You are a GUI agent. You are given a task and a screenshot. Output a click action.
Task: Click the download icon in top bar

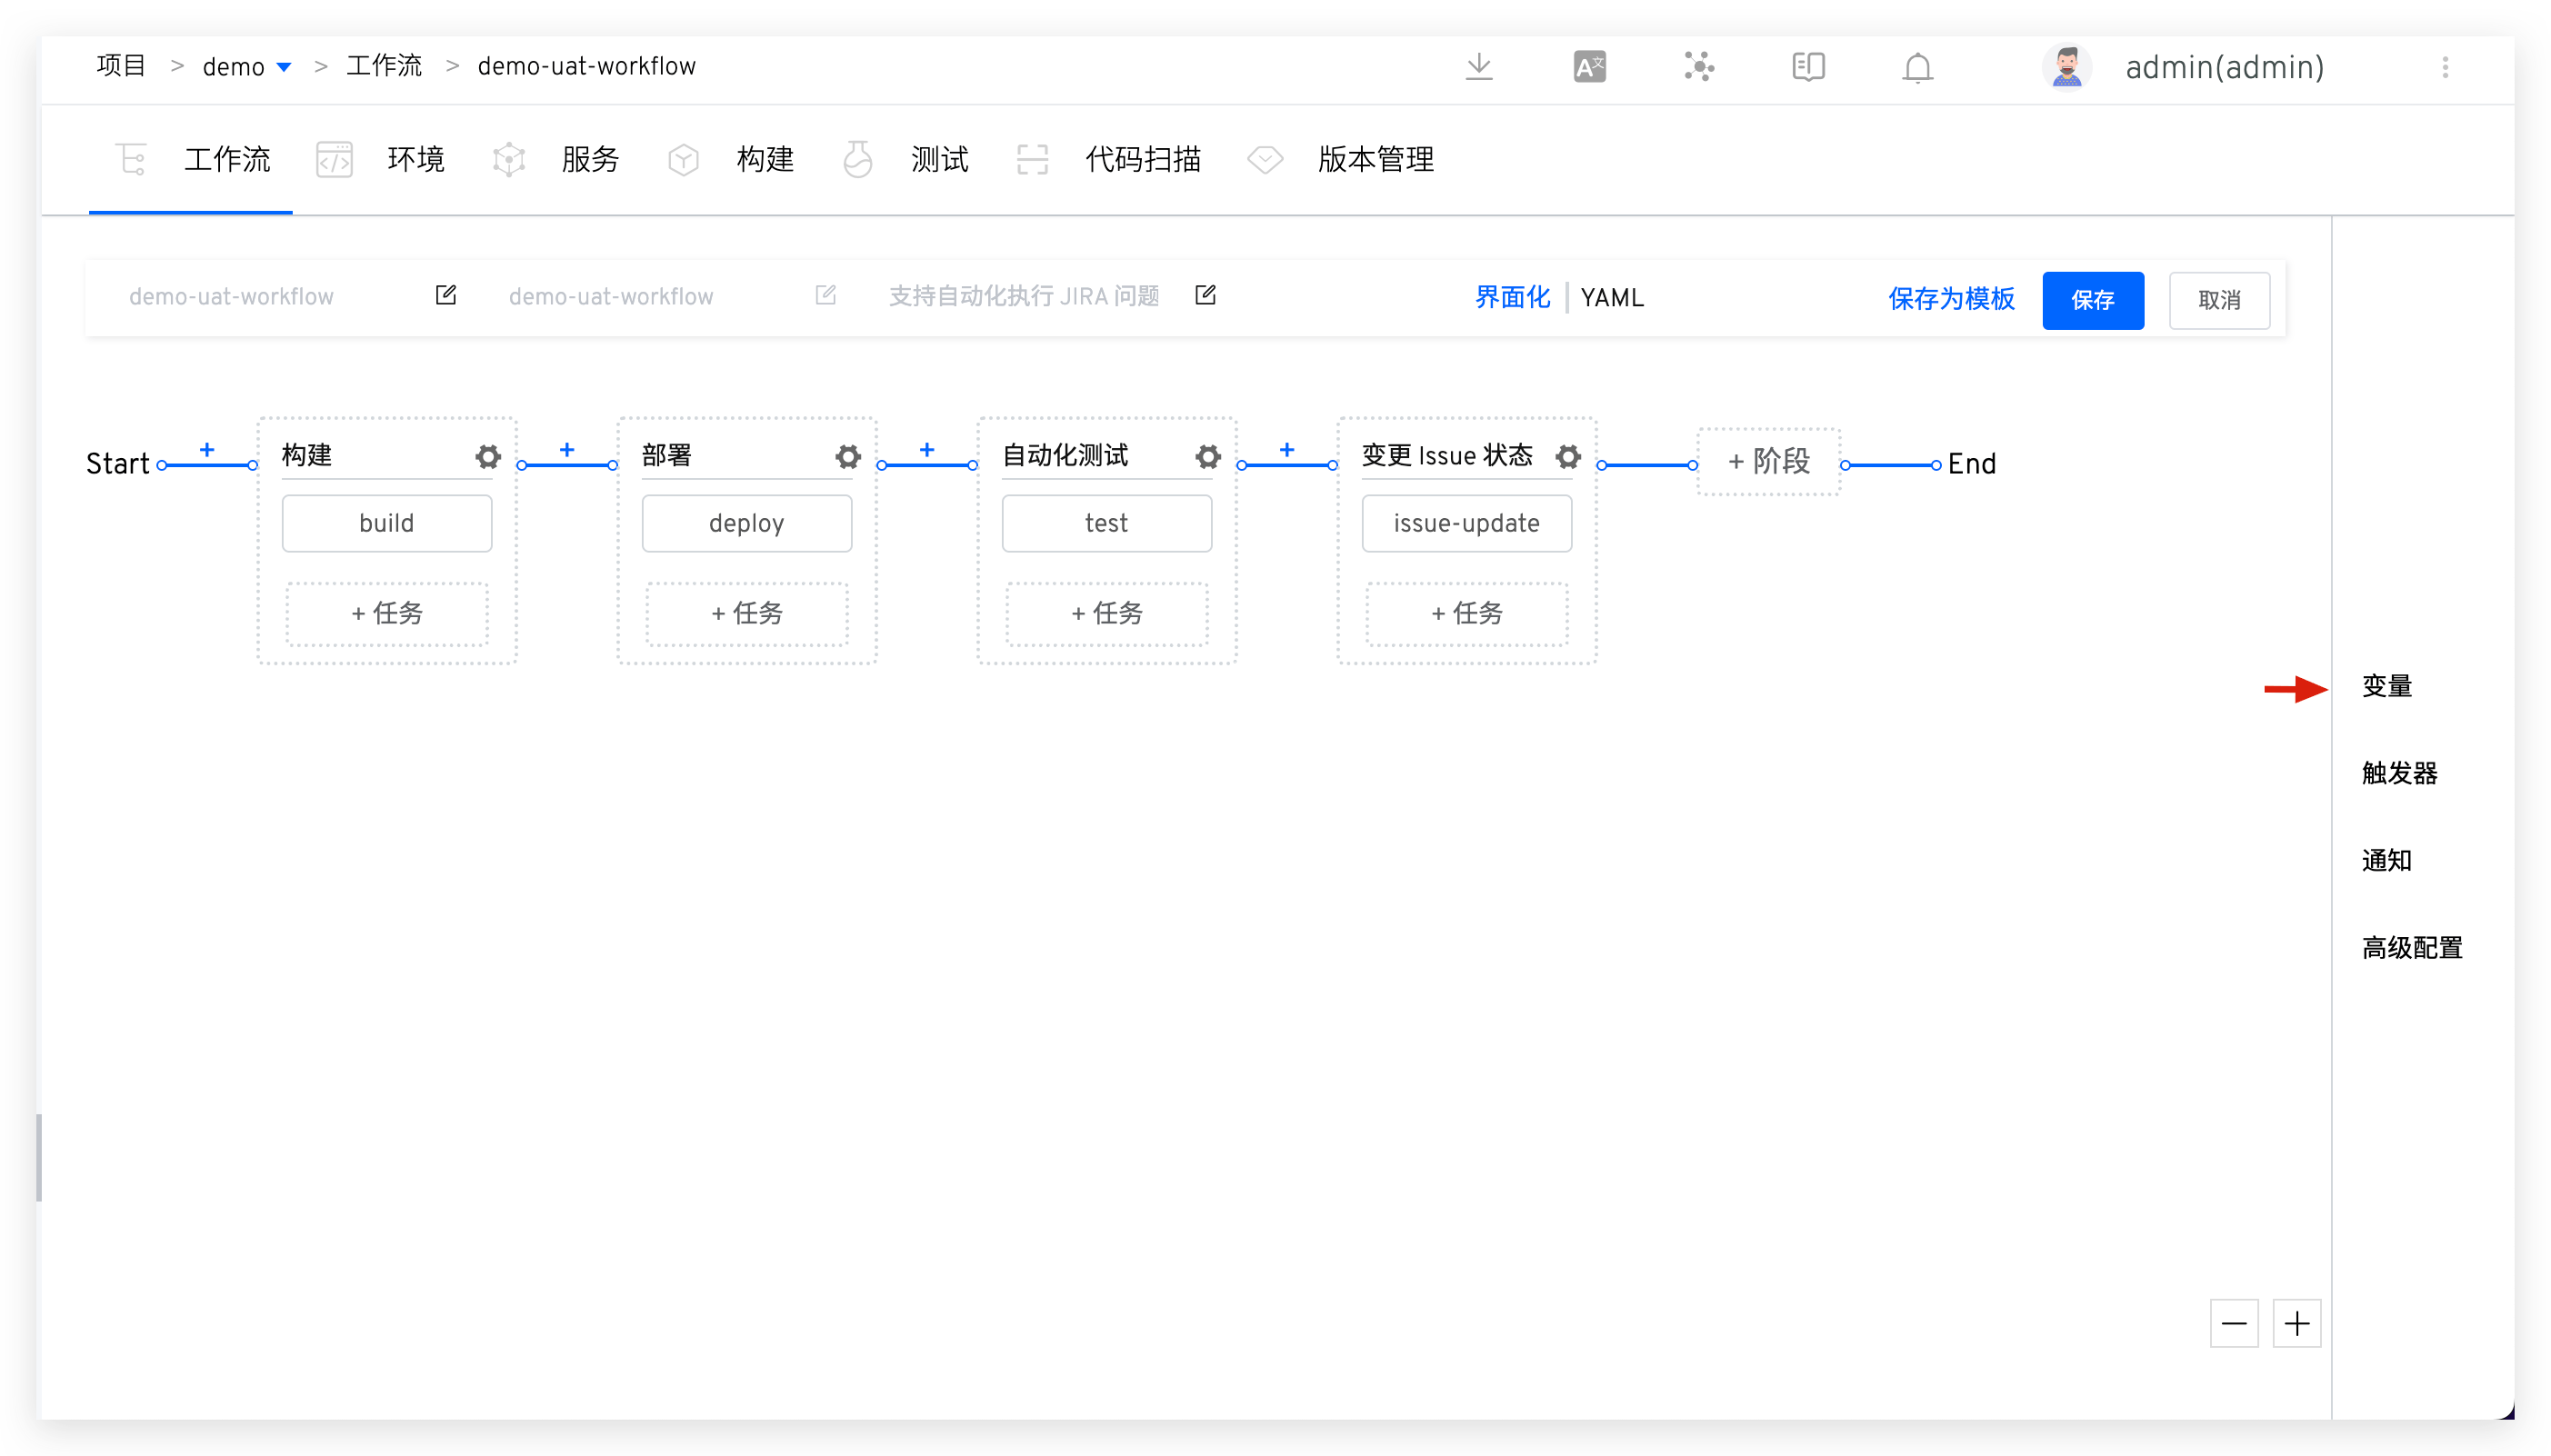point(1478,67)
